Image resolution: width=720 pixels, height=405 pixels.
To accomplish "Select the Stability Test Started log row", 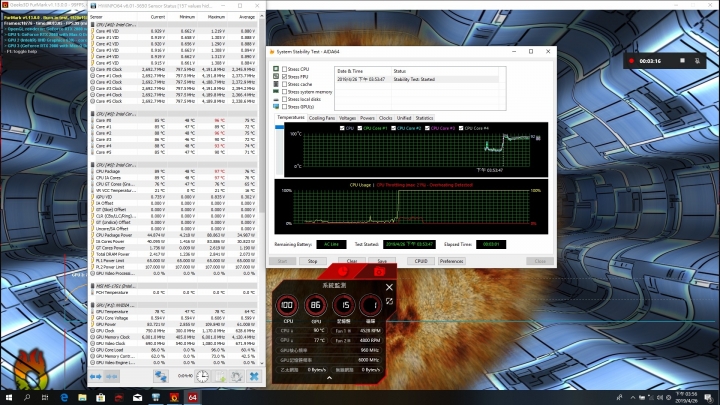I will pyautogui.click(x=417, y=79).
